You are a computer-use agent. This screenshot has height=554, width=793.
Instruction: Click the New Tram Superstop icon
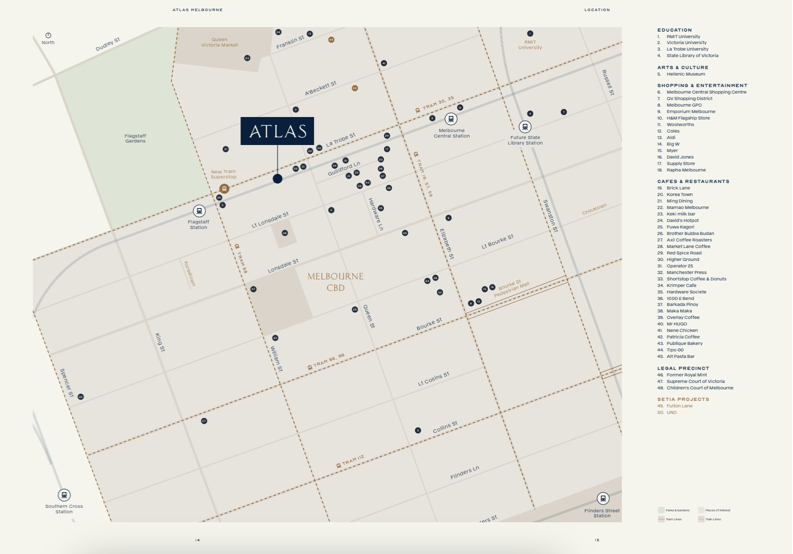(224, 188)
